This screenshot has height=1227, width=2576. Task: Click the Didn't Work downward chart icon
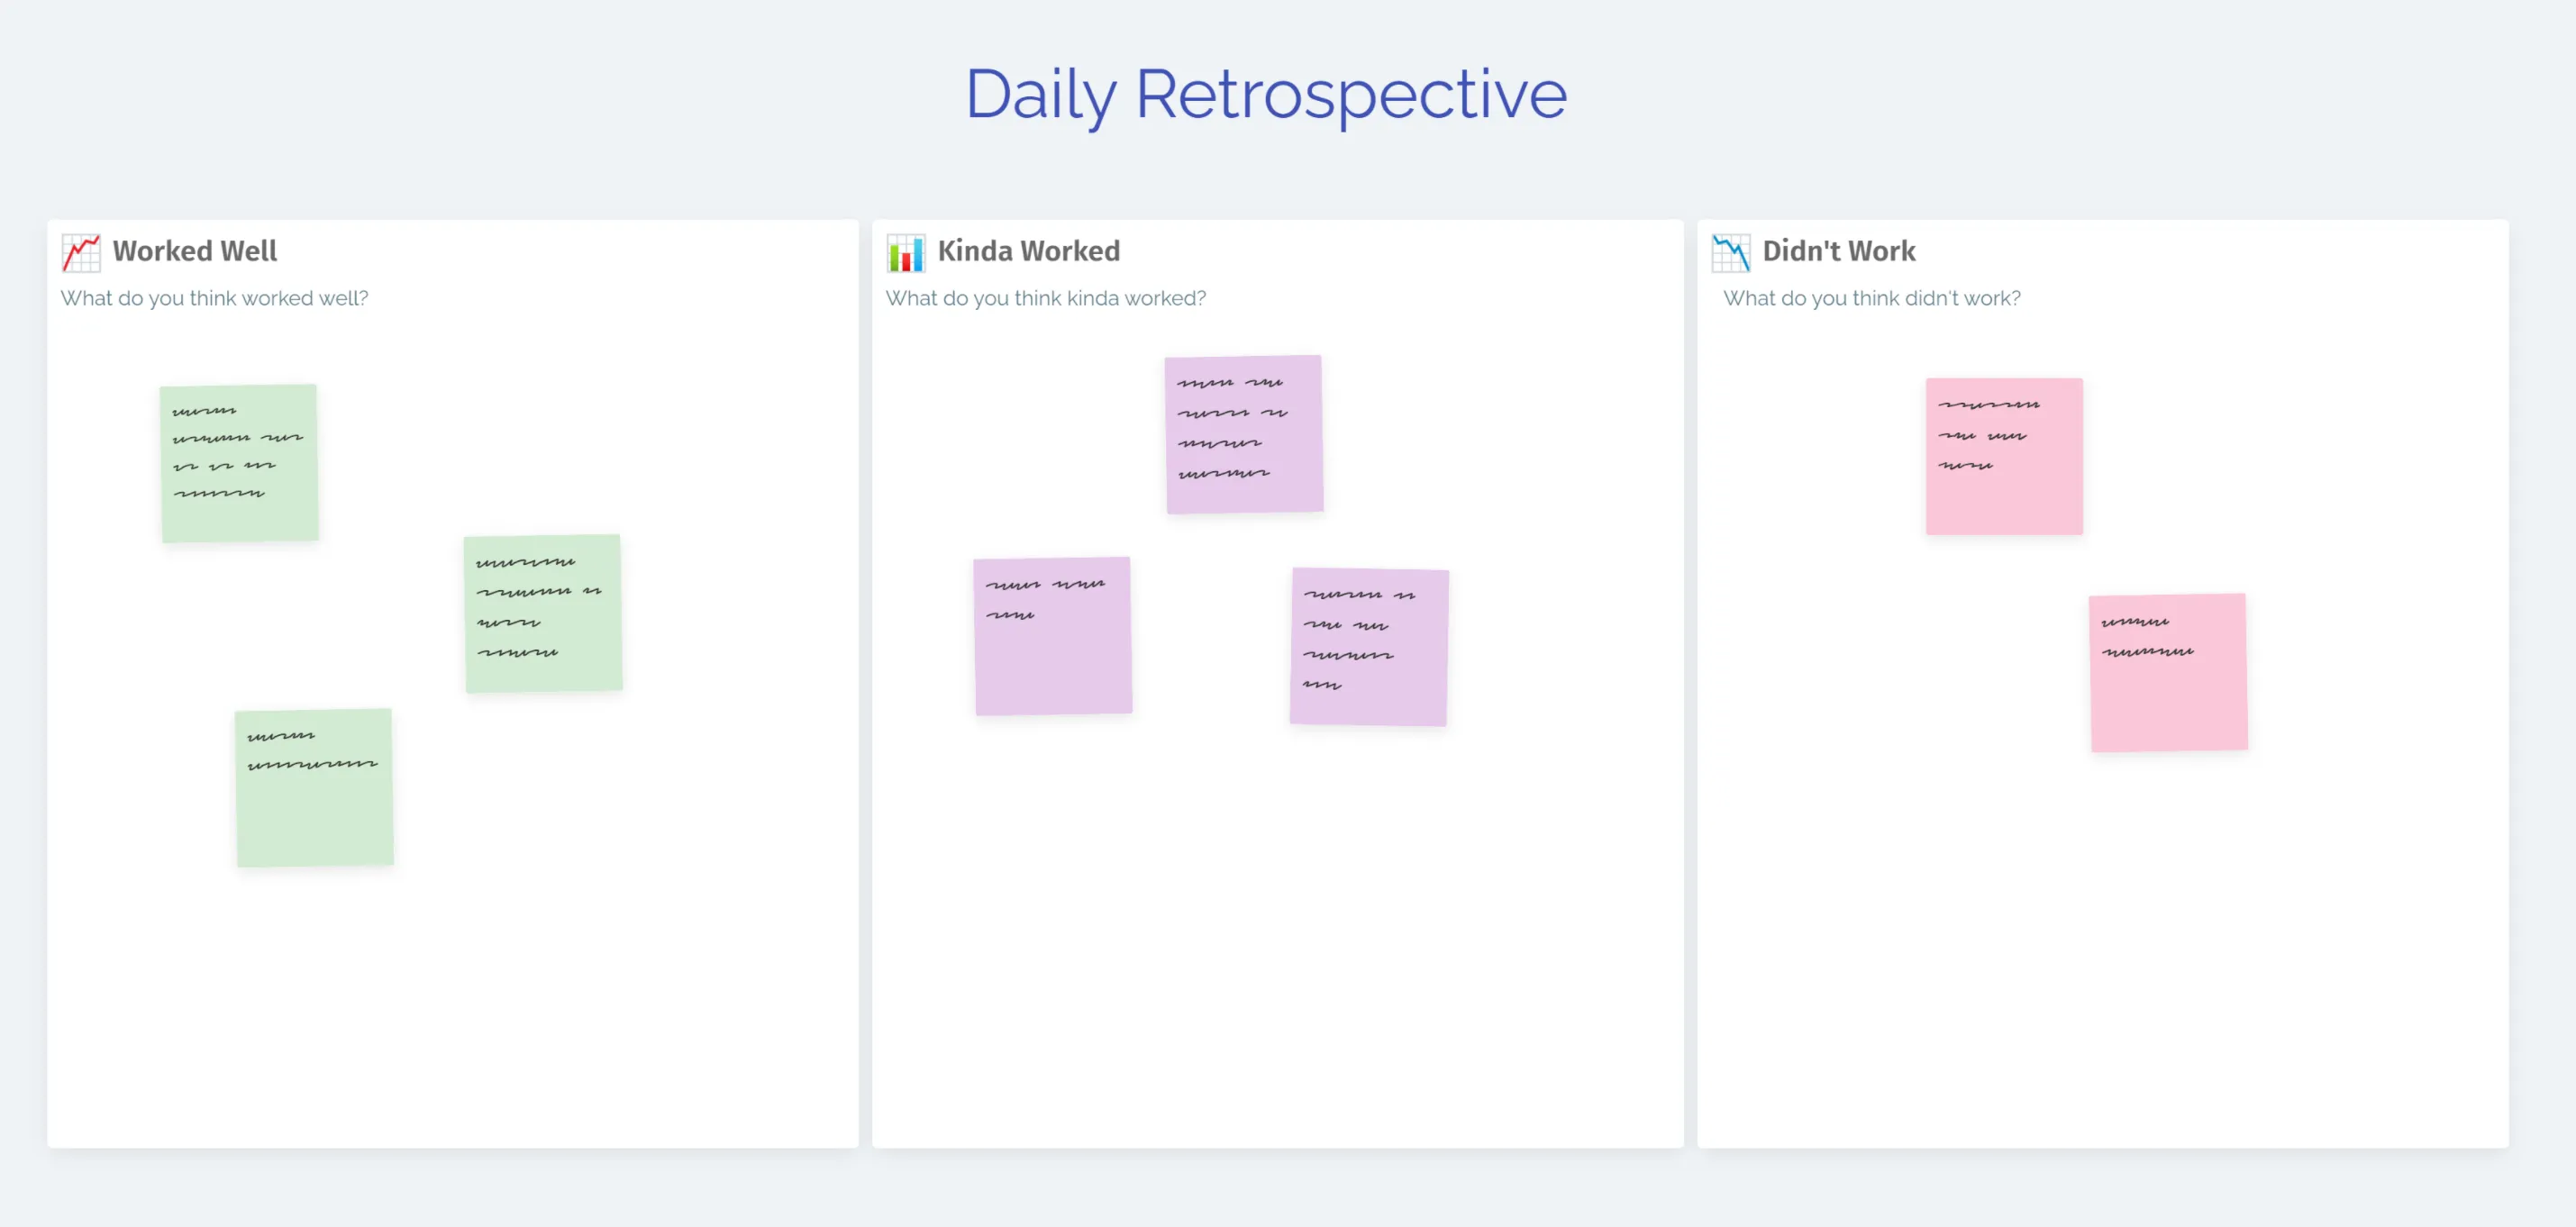(x=1730, y=252)
